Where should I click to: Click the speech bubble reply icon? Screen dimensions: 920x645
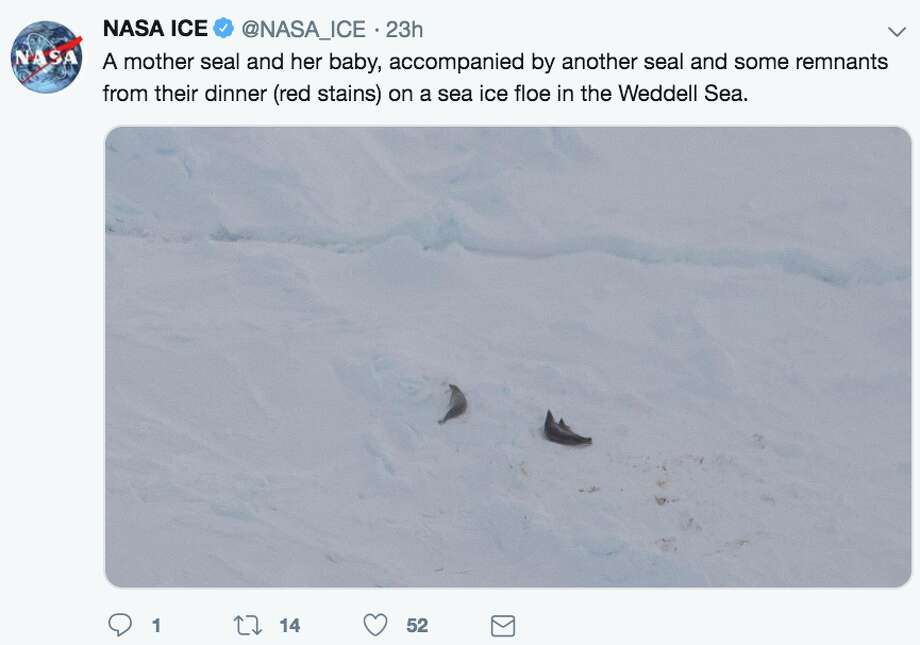[x=120, y=624]
